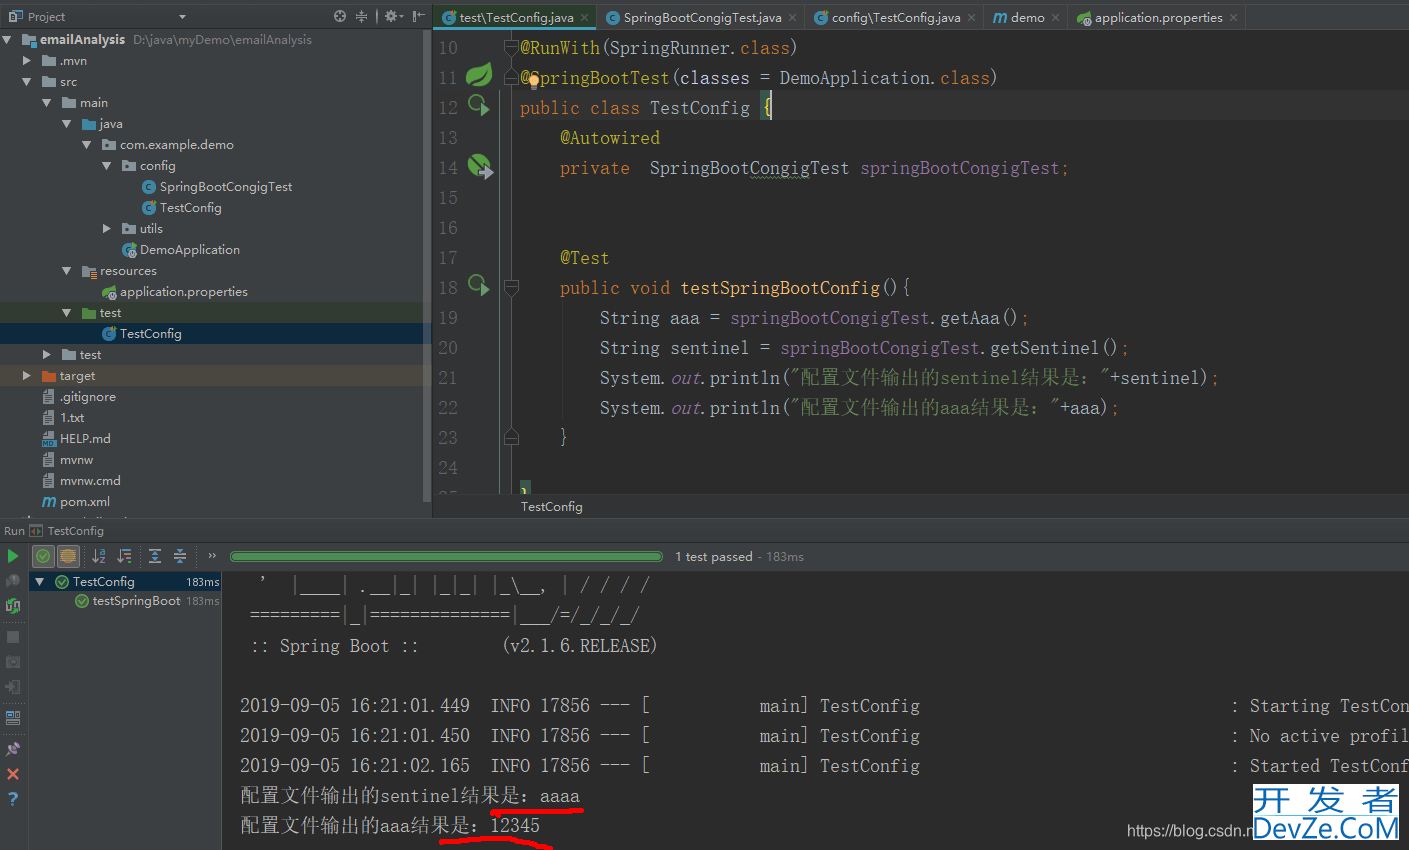The width and height of the screenshot is (1409, 850).
Task: Select DemoApplication in project tree
Action: [189, 250]
